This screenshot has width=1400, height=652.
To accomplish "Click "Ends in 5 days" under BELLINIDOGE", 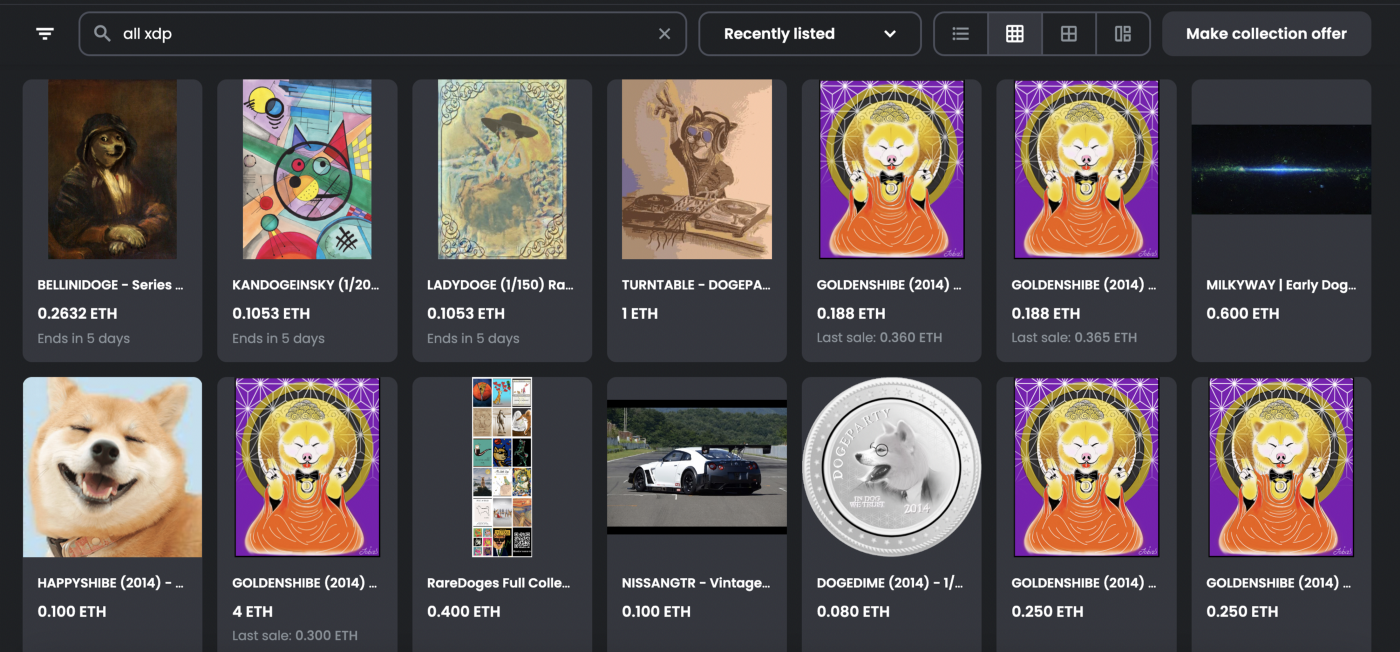I will coord(84,339).
